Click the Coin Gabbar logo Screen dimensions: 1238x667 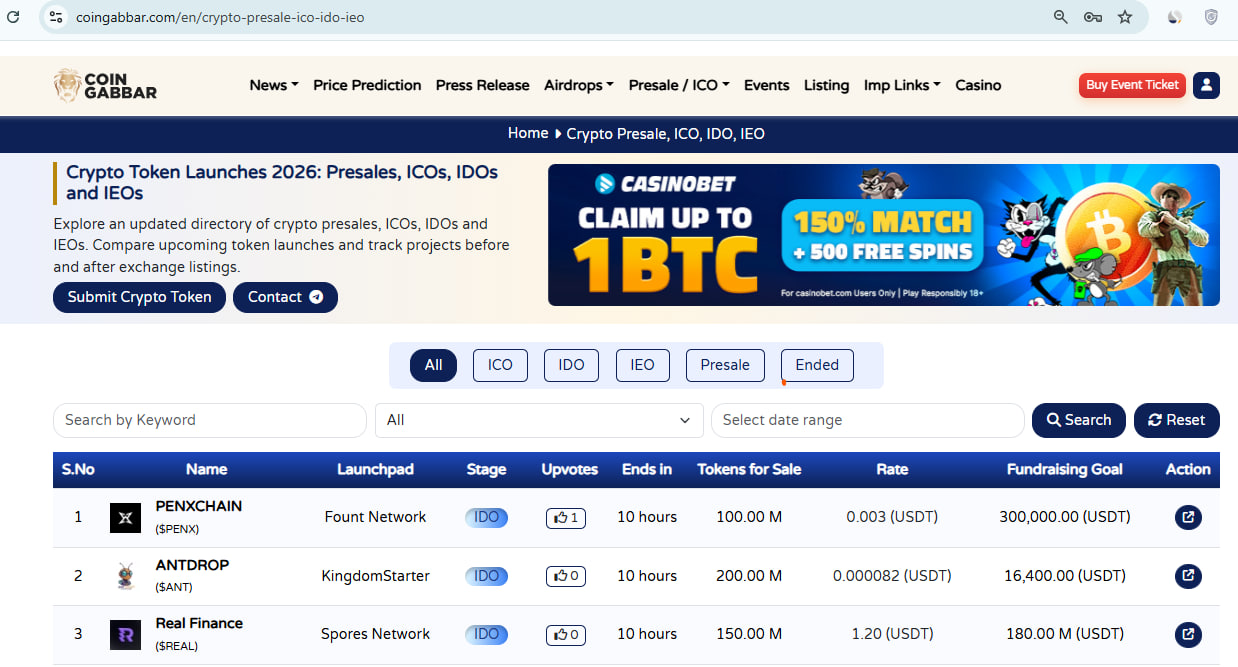(x=104, y=85)
